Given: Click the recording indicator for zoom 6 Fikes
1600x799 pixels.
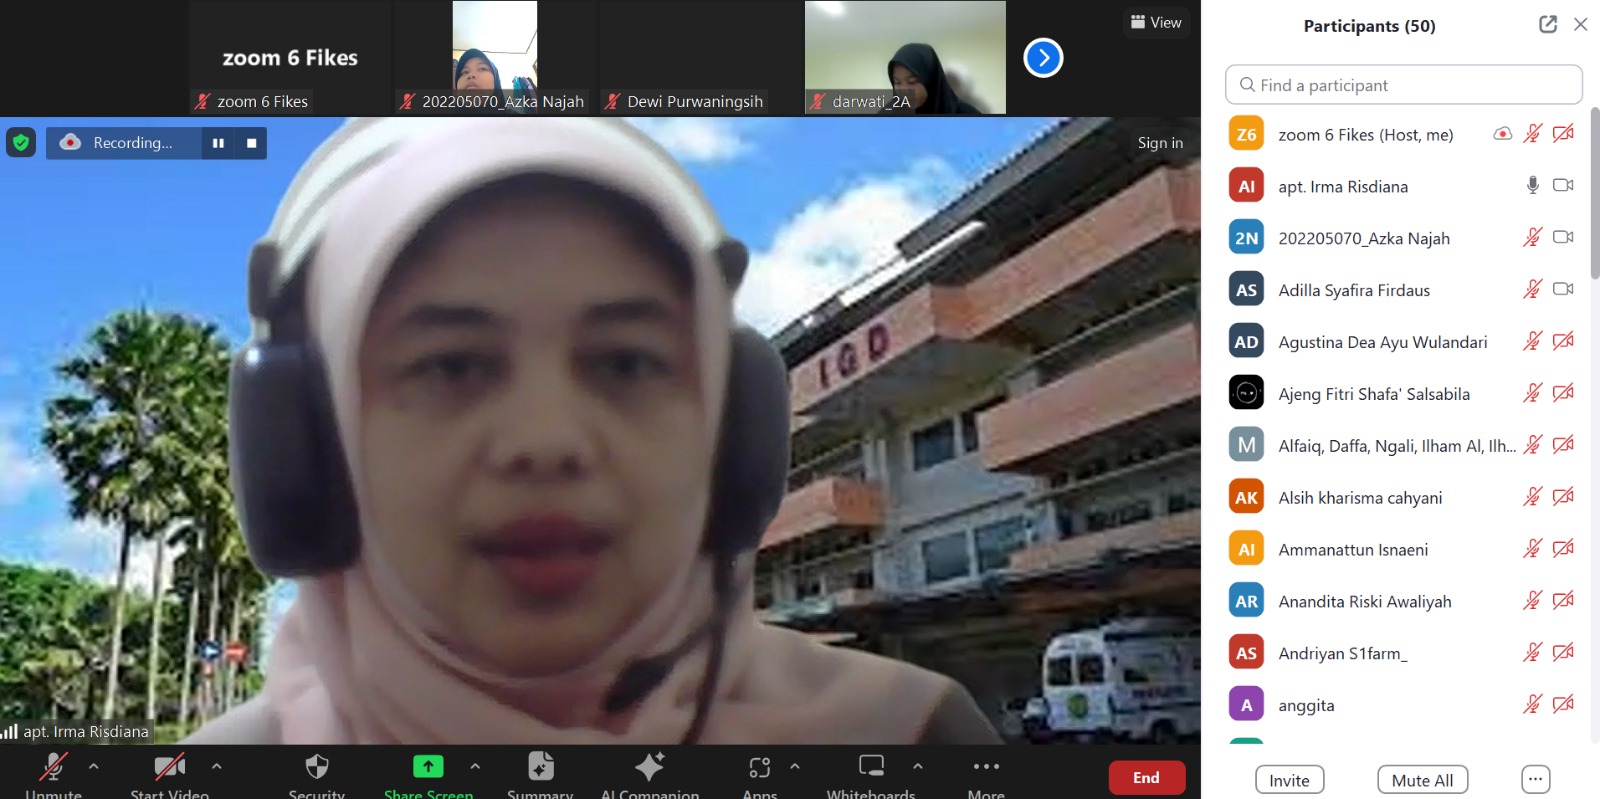Looking at the screenshot, I should tap(1502, 134).
